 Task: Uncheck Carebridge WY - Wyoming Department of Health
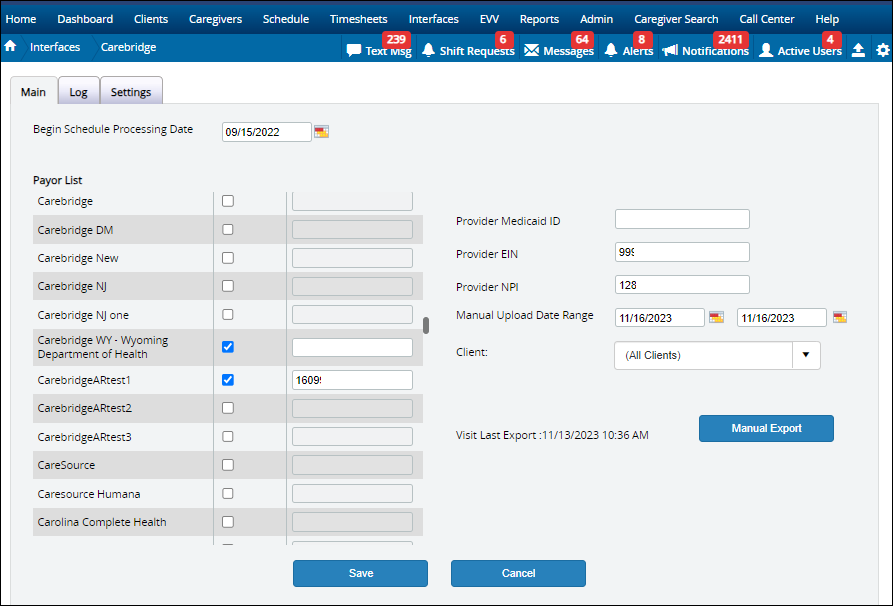(228, 347)
